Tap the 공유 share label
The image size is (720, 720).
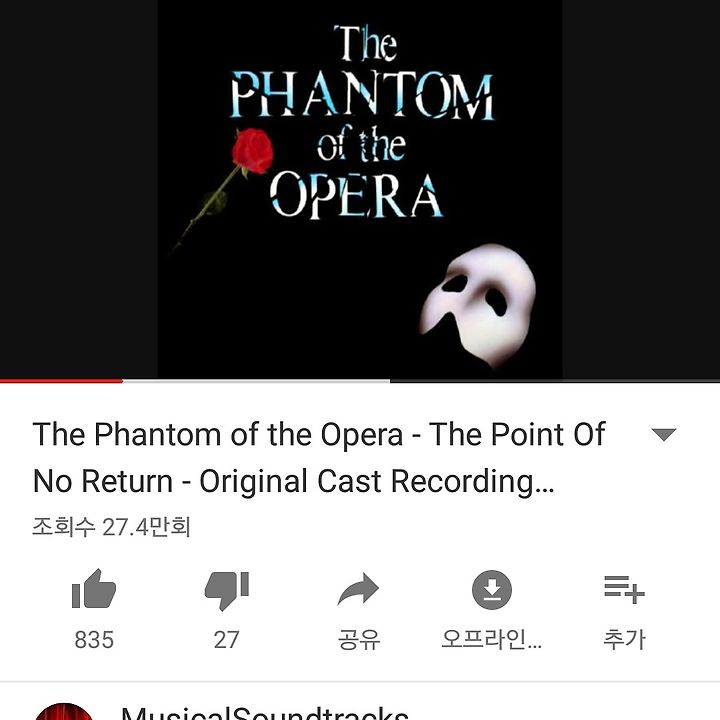click(359, 640)
